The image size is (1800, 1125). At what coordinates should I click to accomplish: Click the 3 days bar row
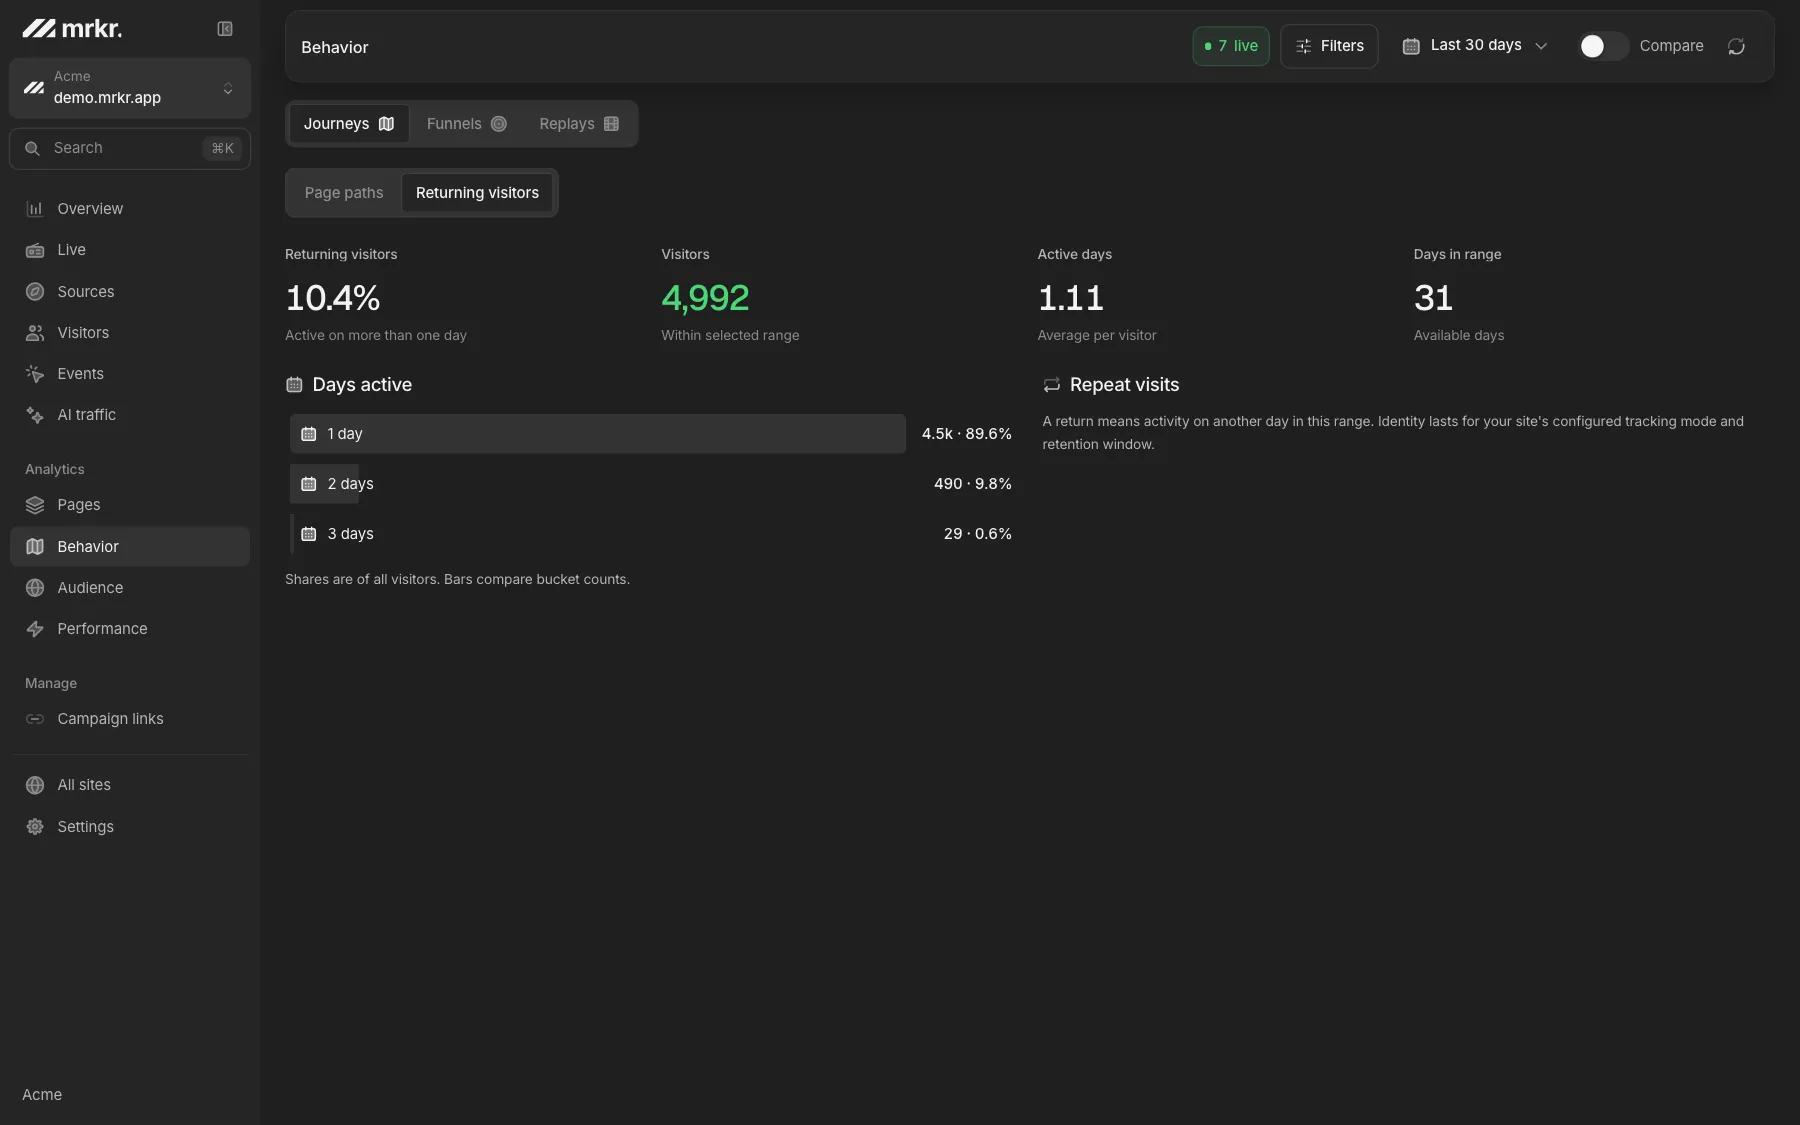coord(651,534)
